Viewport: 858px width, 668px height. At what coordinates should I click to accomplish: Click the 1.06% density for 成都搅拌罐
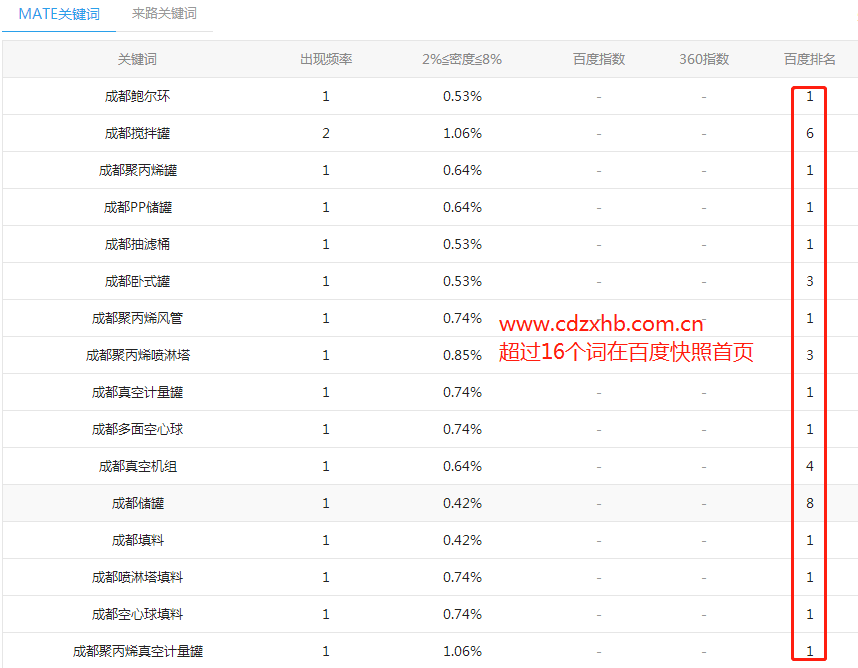tap(462, 134)
